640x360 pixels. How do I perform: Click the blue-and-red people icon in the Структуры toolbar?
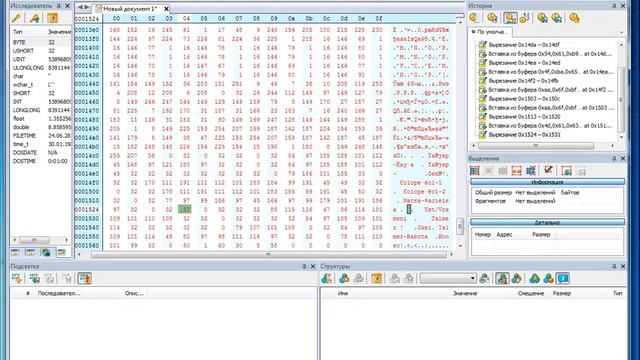point(549,278)
